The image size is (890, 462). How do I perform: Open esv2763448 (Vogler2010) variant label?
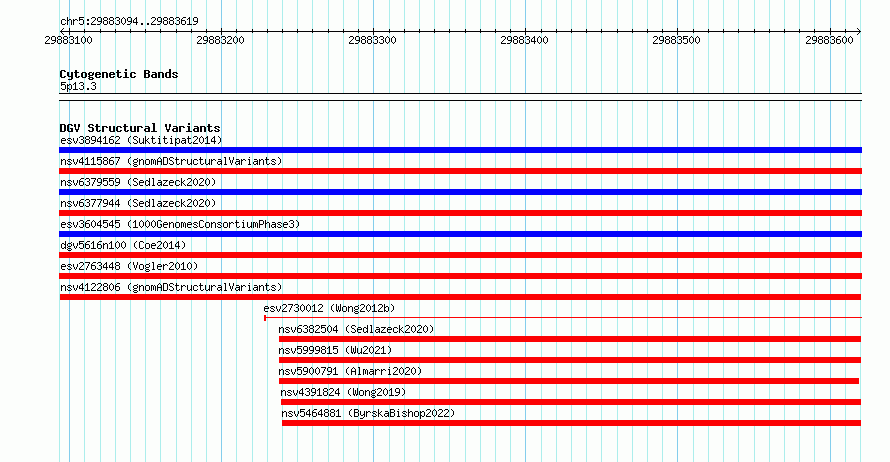(x=129, y=266)
